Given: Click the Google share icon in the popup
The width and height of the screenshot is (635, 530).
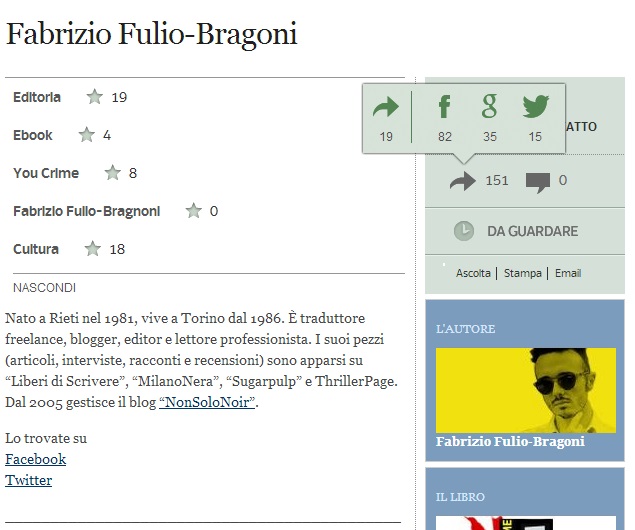Looking at the screenshot, I should (489, 106).
